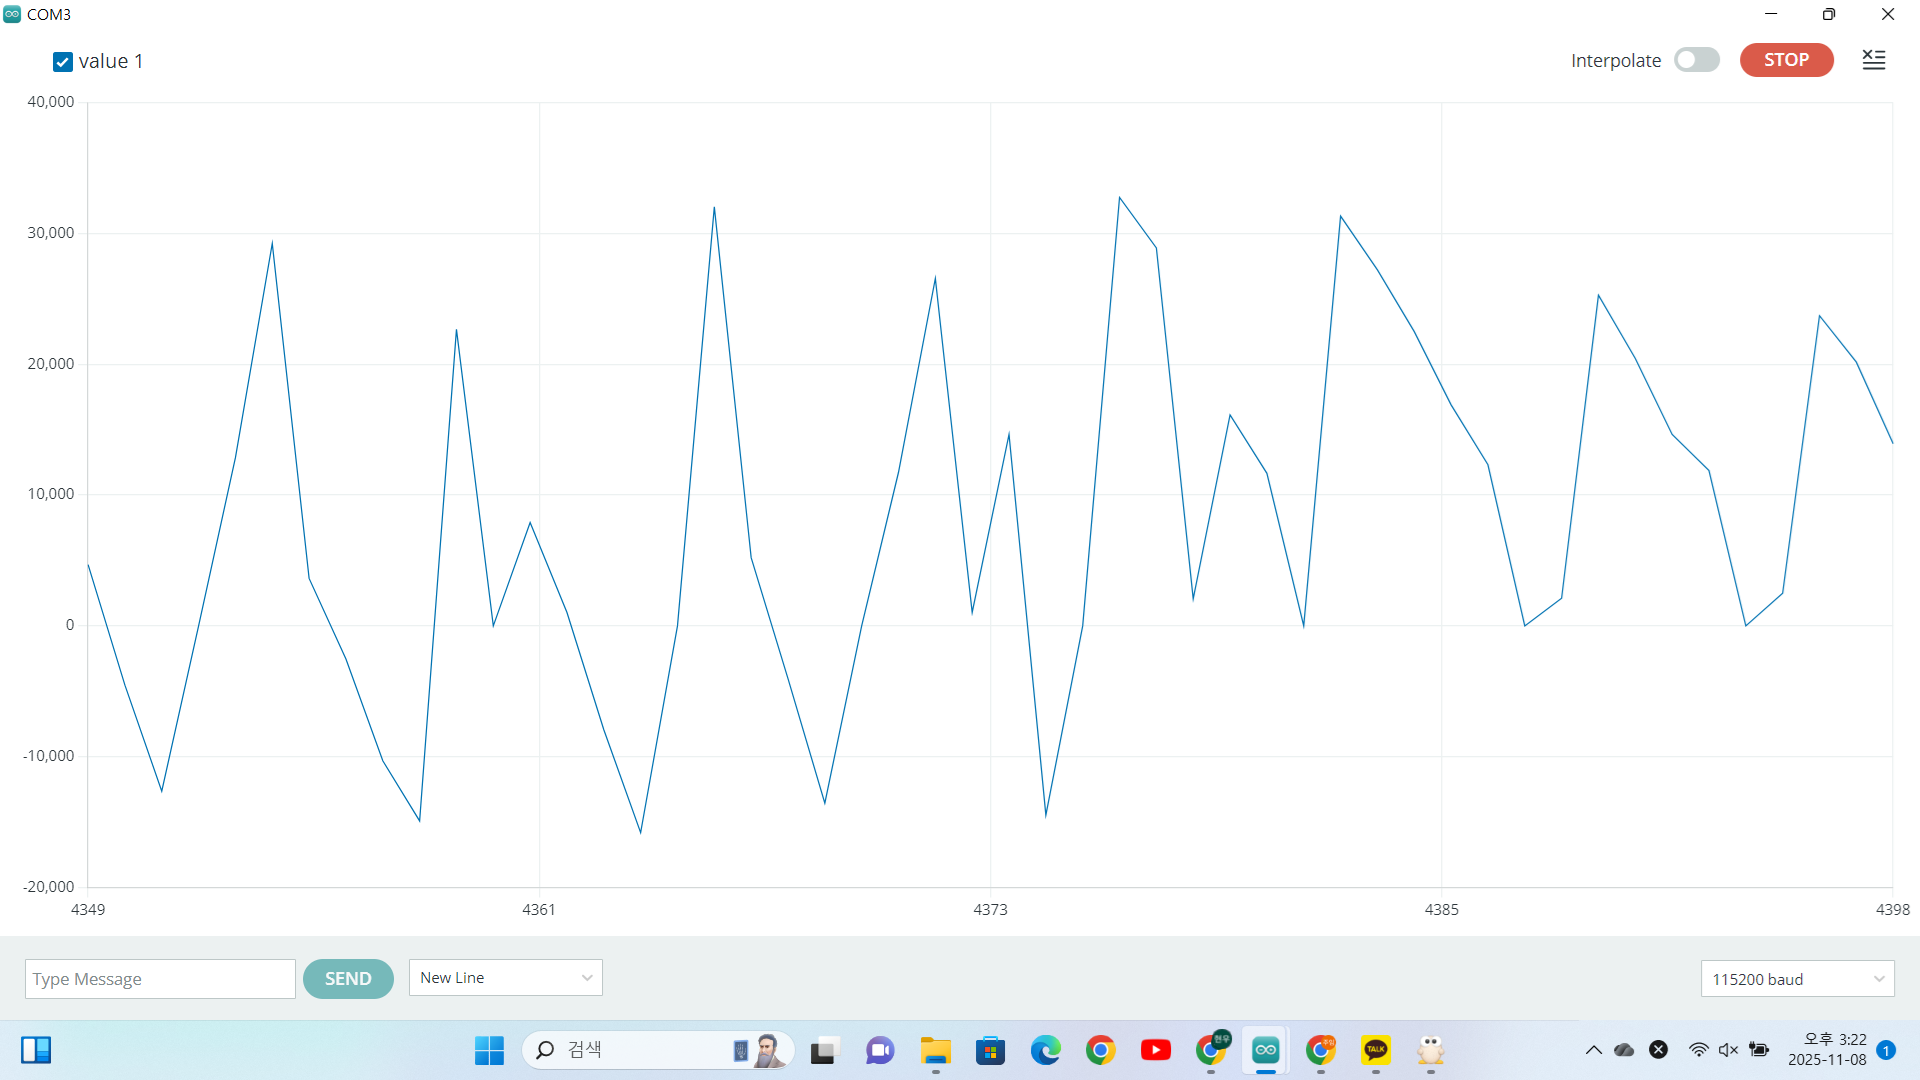Toggle the Interpolate switch
This screenshot has height=1080, width=1920.
click(1697, 60)
